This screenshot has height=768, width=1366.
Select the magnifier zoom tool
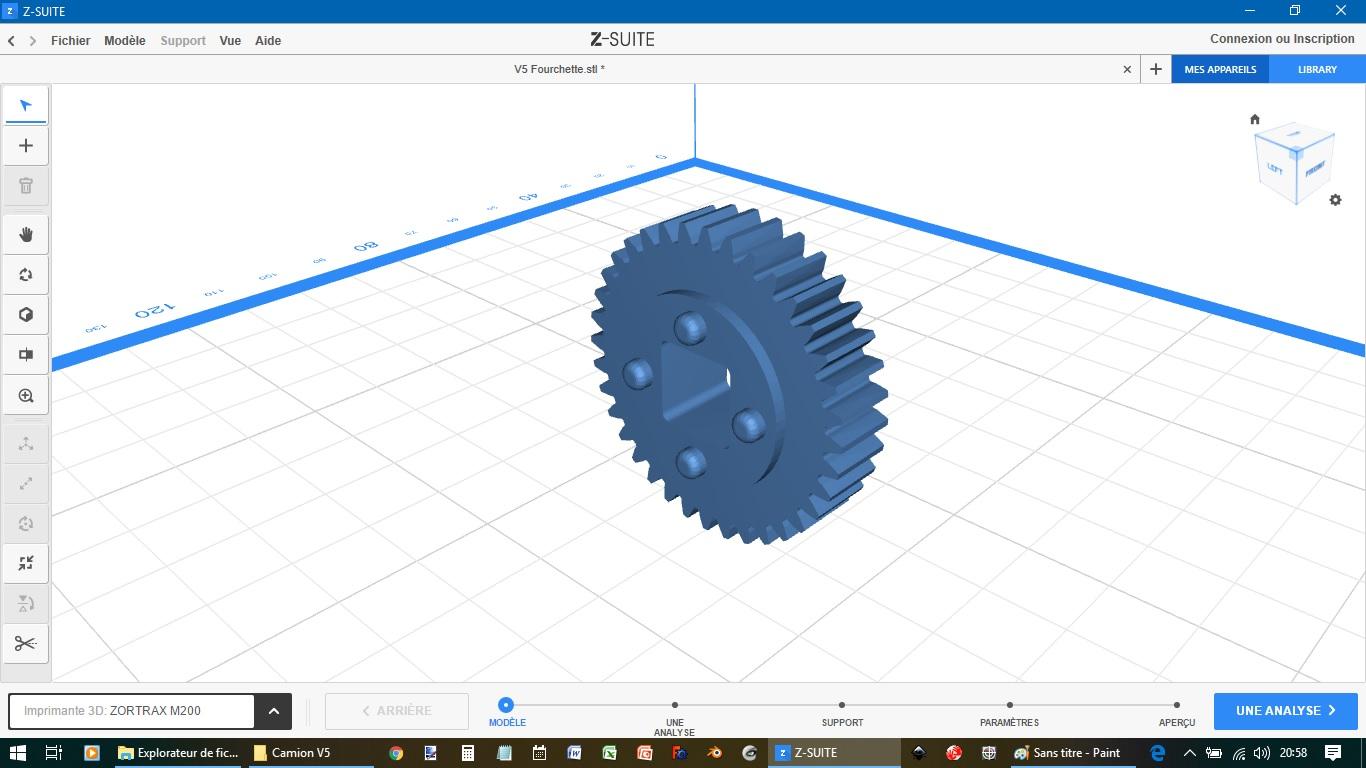click(x=26, y=395)
